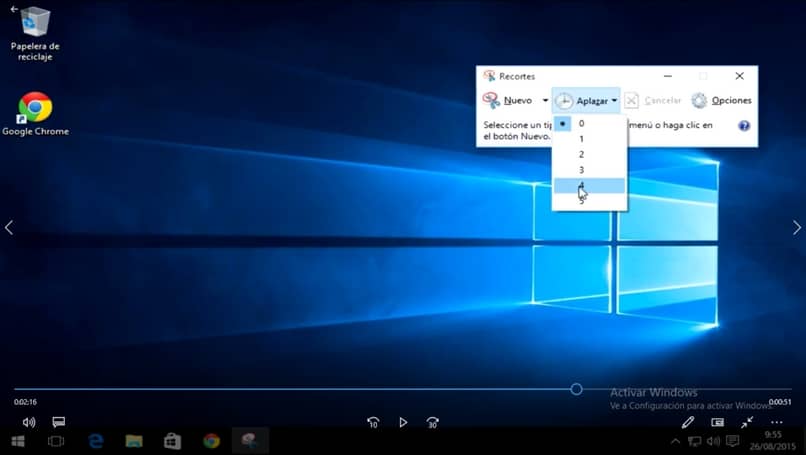This screenshot has height=455, width=806.
Task: Open the Aplazar delay dropdown
Action: (x=587, y=101)
